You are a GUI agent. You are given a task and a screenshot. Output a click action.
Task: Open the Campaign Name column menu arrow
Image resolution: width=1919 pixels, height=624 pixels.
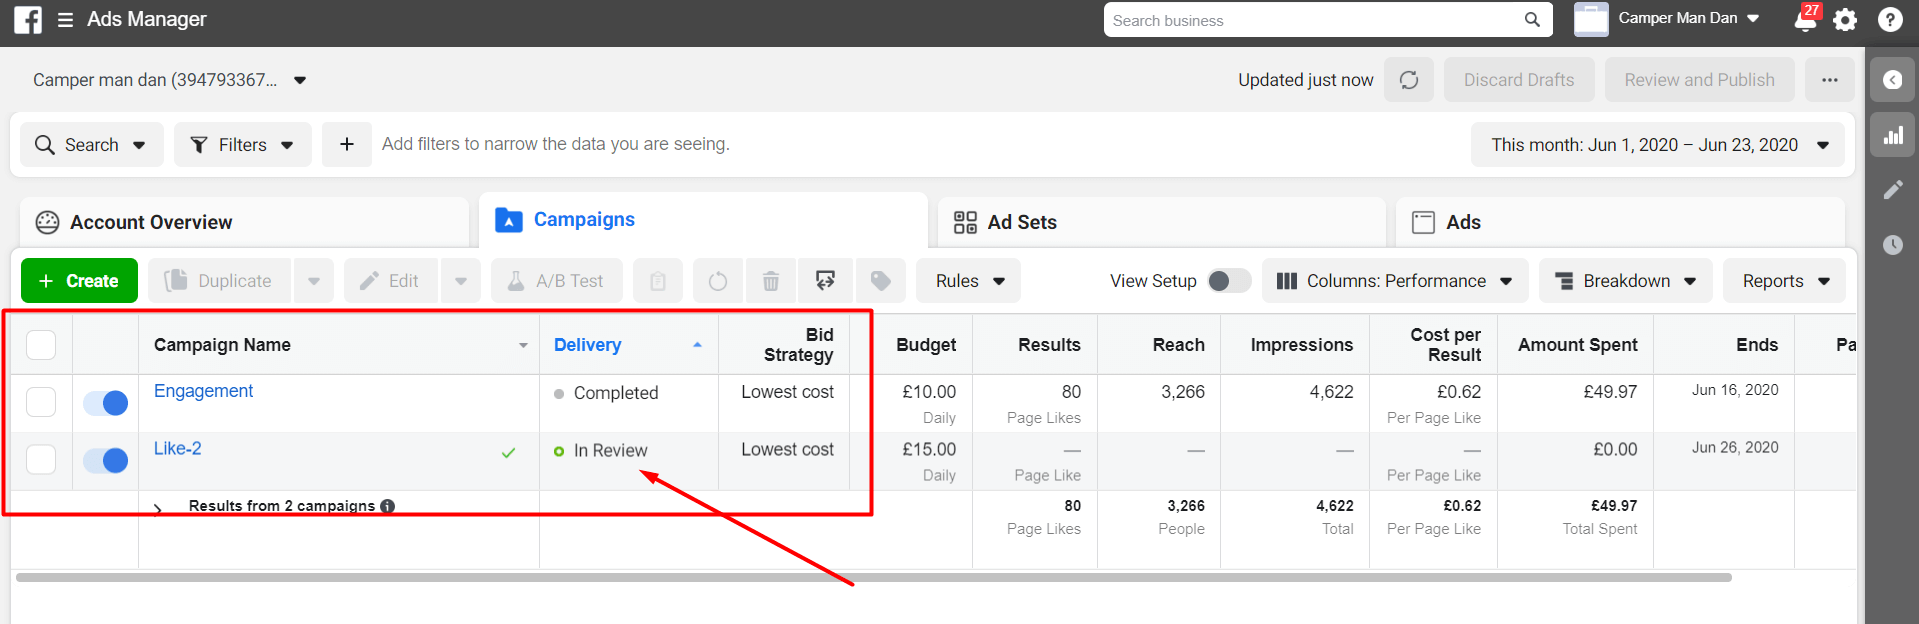click(523, 345)
